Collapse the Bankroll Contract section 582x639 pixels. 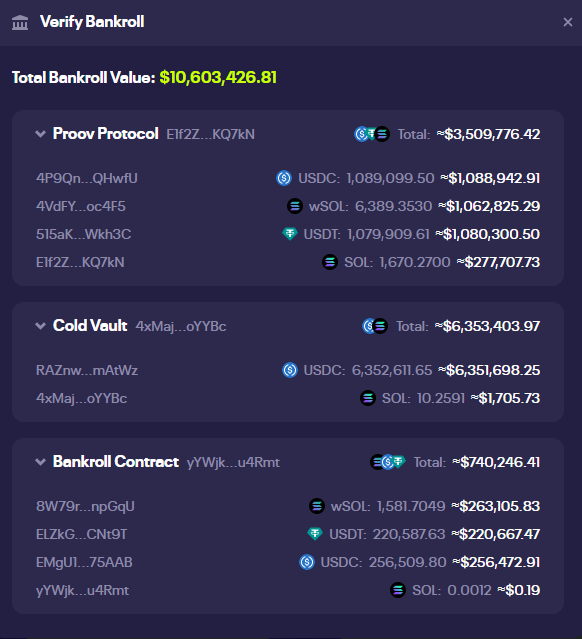click(40, 462)
